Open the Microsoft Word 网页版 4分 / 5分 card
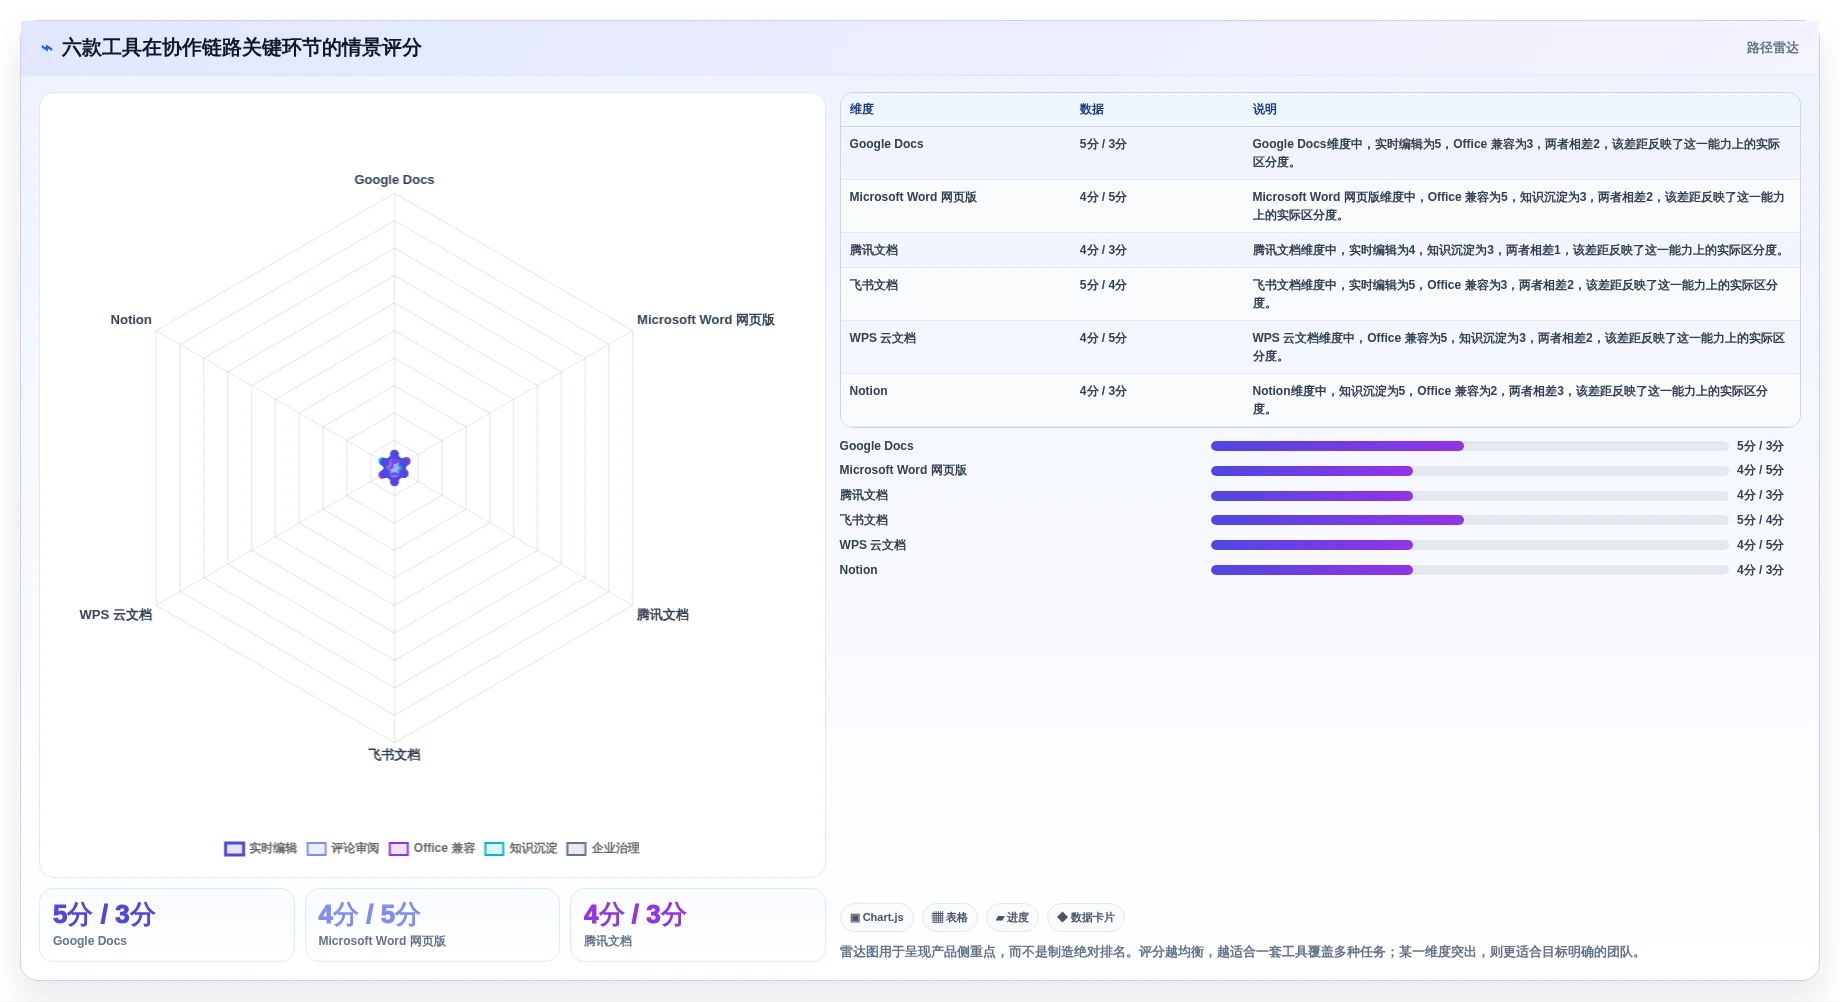This screenshot has width=1840, height=1002. pyautogui.click(x=432, y=925)
